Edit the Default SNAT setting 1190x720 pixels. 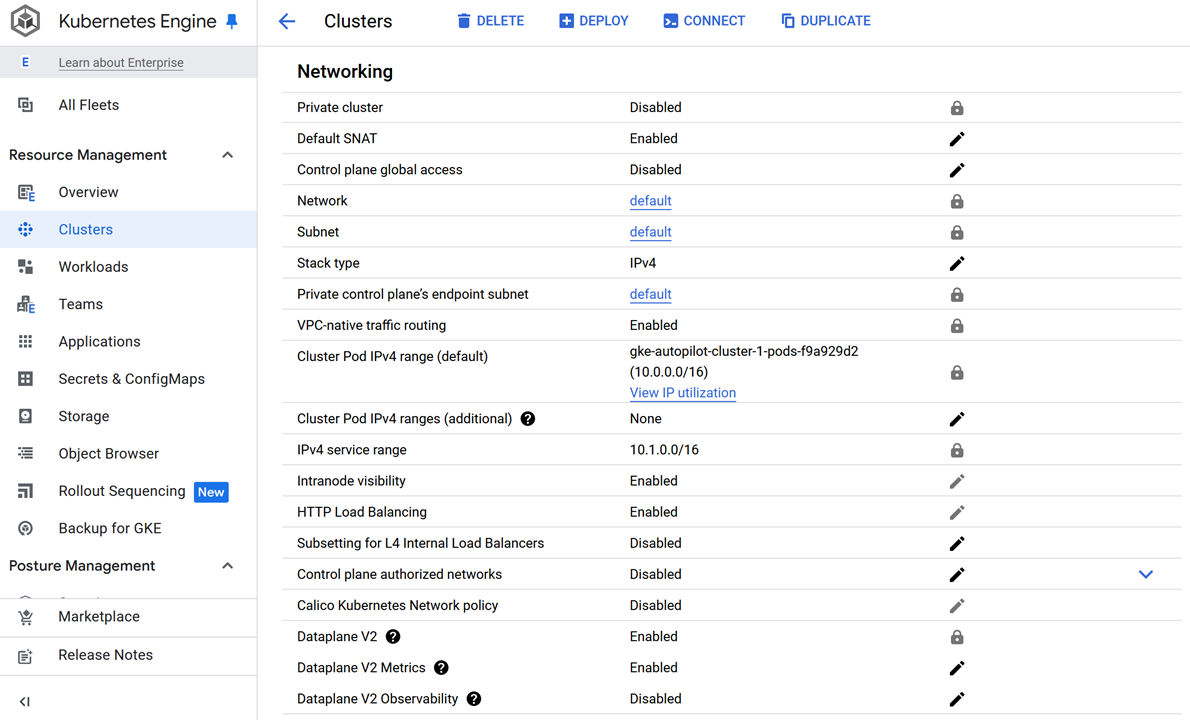957,139
